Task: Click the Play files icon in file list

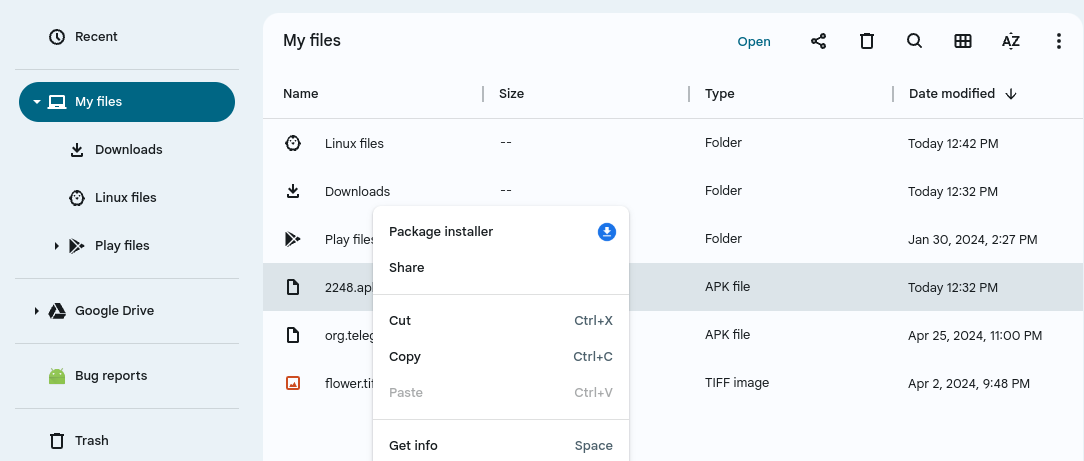Action: 293,239
